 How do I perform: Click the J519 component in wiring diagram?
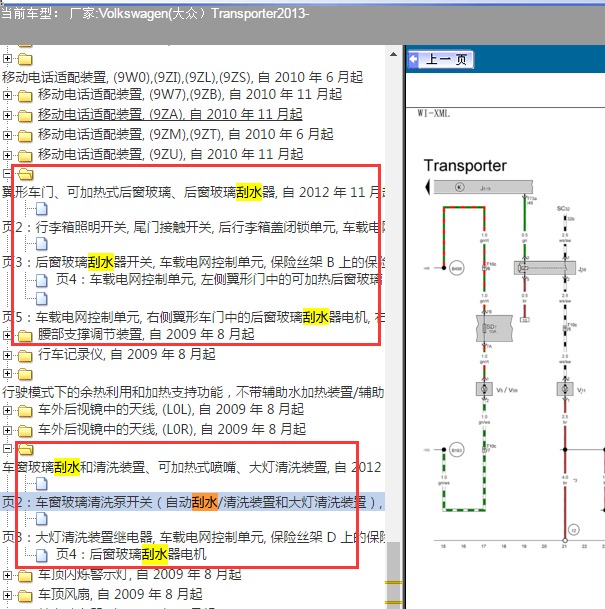[x=483, y=187]
